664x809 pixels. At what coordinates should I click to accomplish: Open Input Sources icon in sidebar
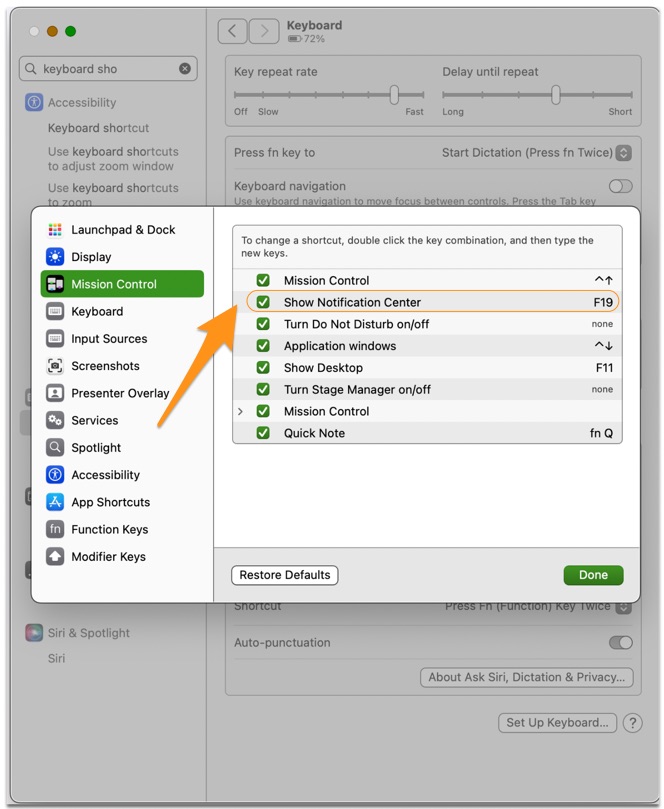pos(55,338)
